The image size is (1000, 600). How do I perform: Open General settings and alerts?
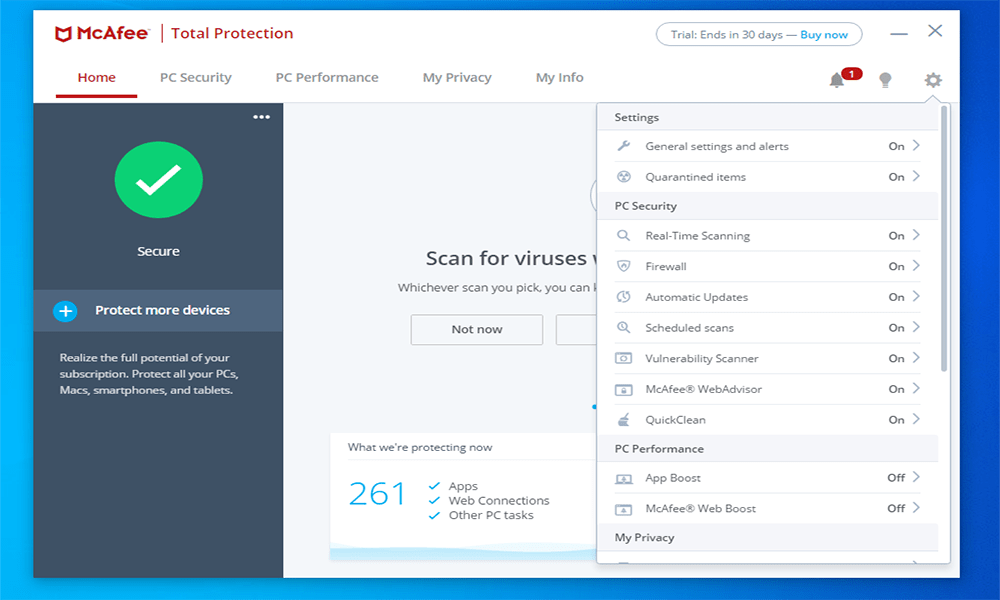click(x=768, y=146)
